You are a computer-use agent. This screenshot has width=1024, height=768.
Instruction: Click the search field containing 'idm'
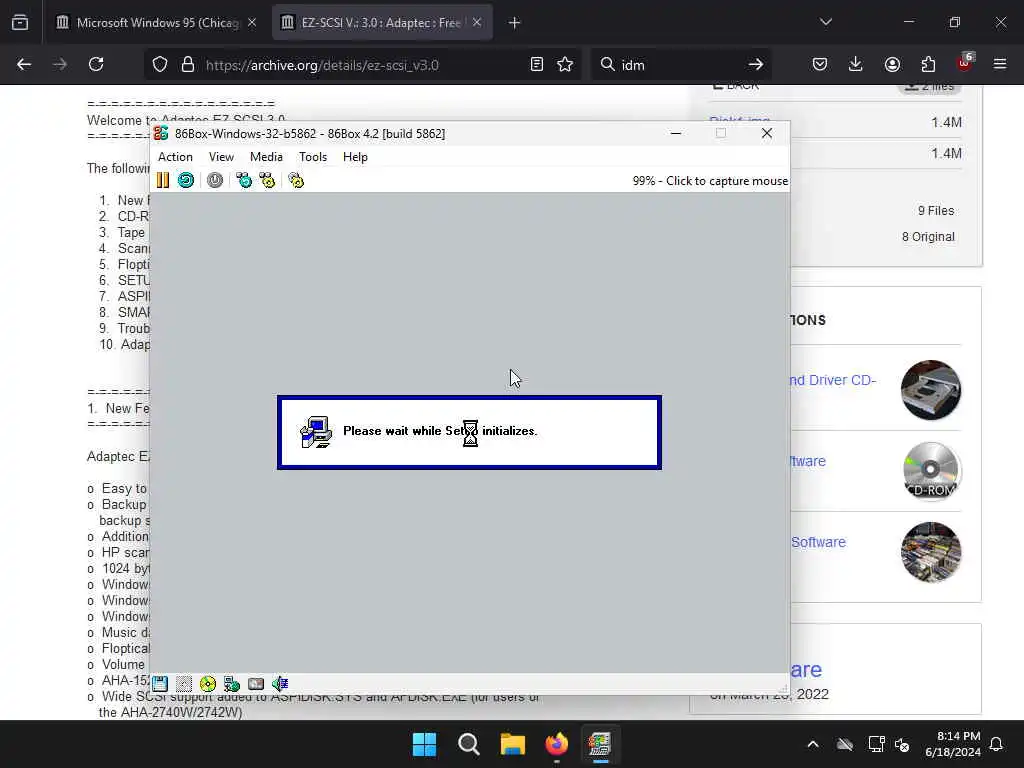(x=679, y=65)
